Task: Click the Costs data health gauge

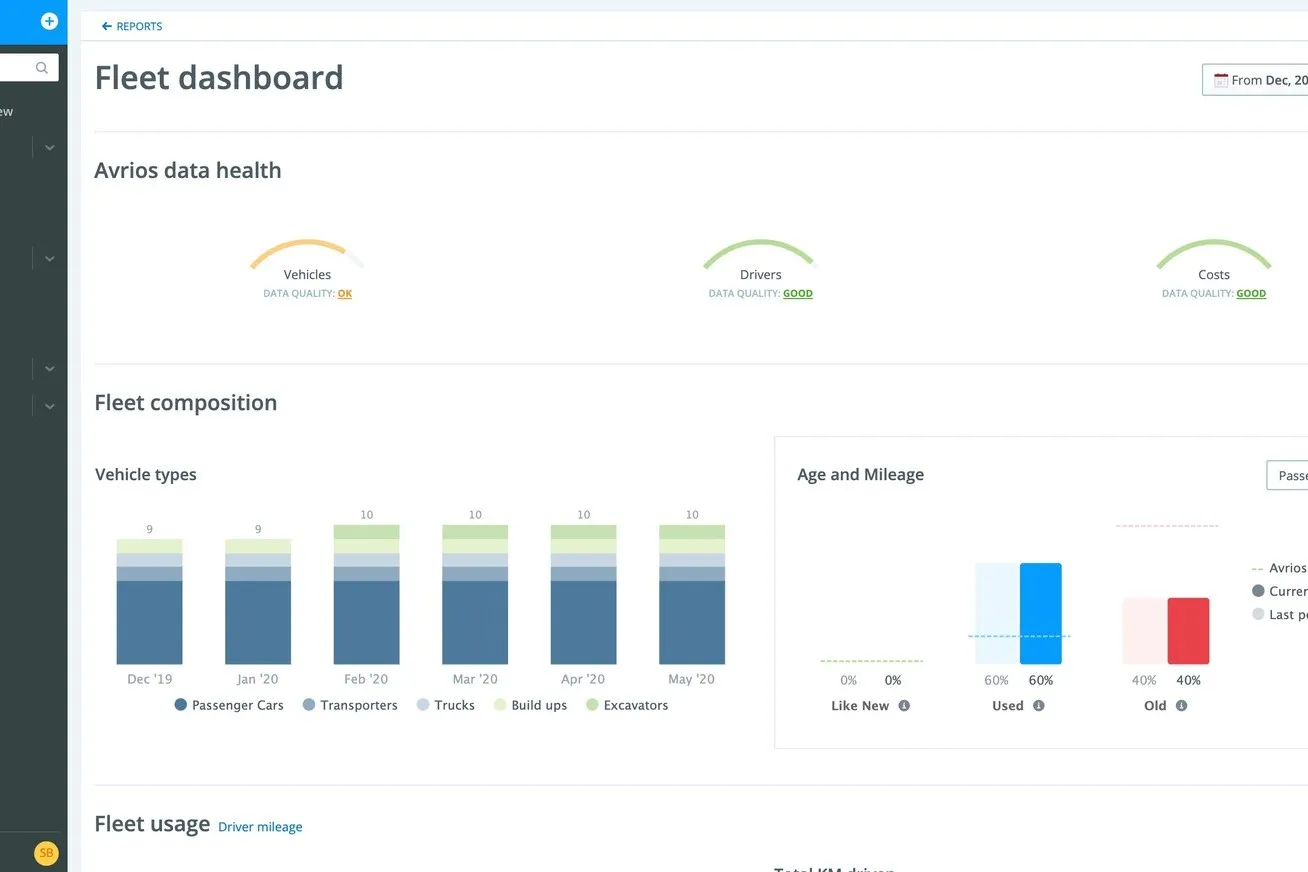Action: click(1214, 256)
